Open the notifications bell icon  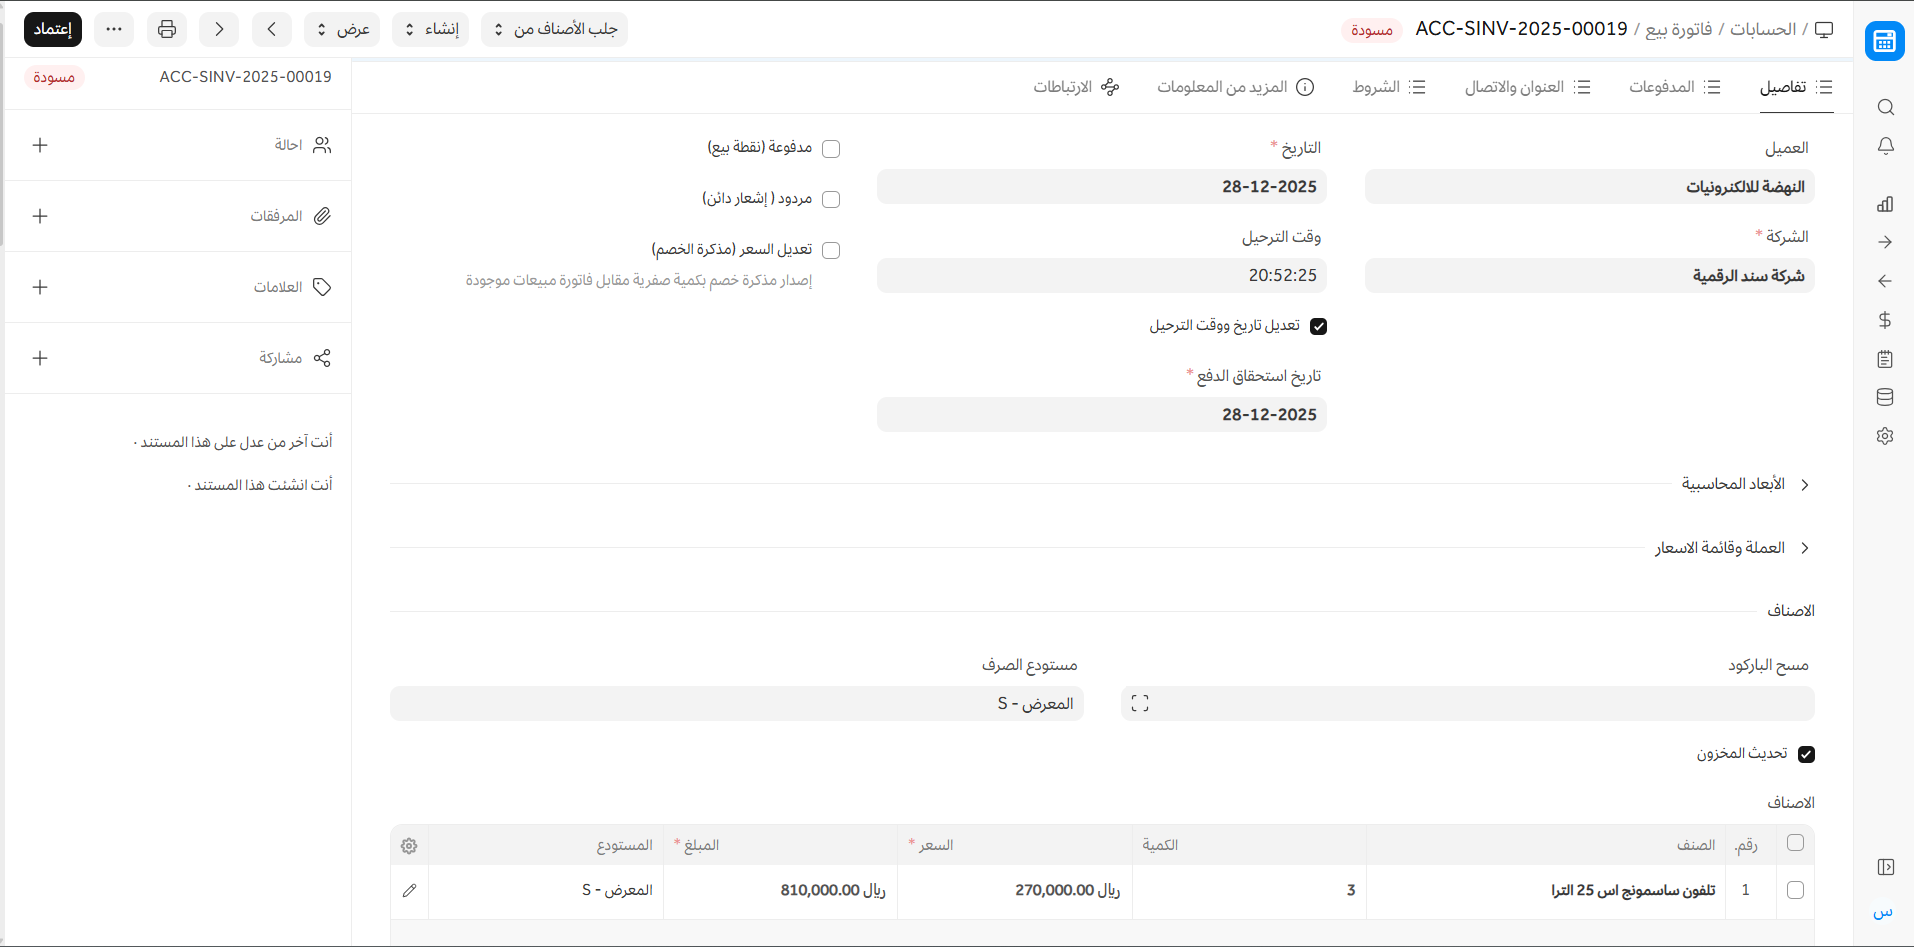click(x=1885, y=146)
